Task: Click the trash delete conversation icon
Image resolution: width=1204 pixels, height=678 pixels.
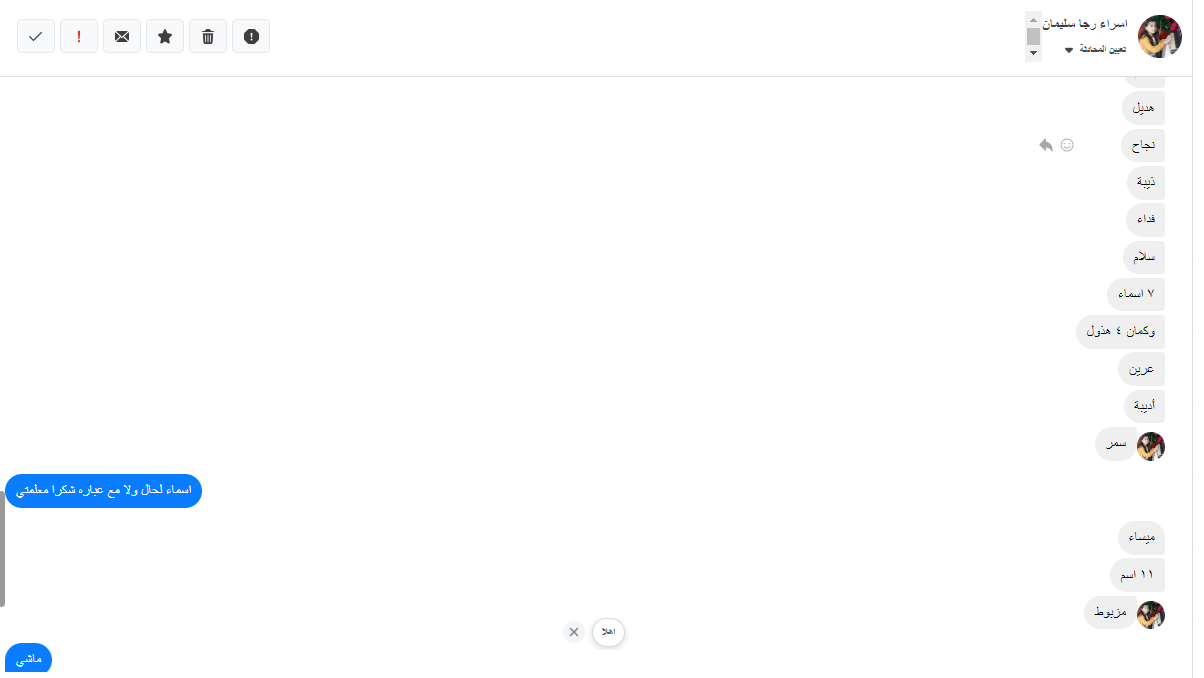Action: click(208, 36)
